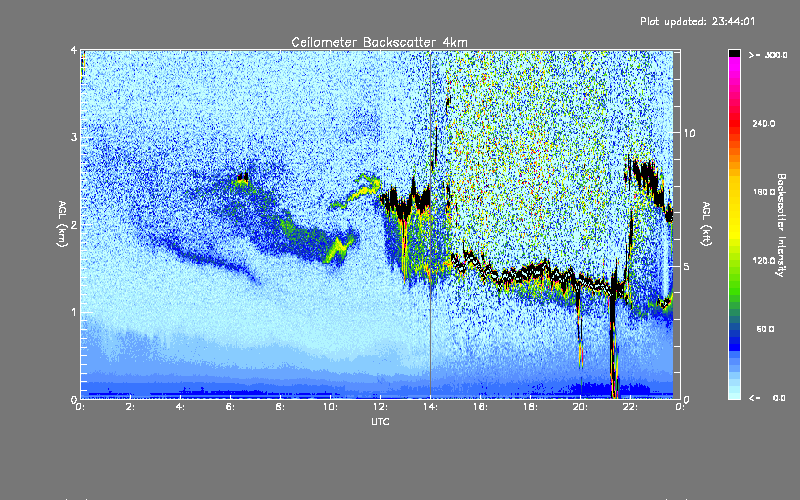Click the 'Plot updated: 23:44:01' timestamp

[697, 21]
